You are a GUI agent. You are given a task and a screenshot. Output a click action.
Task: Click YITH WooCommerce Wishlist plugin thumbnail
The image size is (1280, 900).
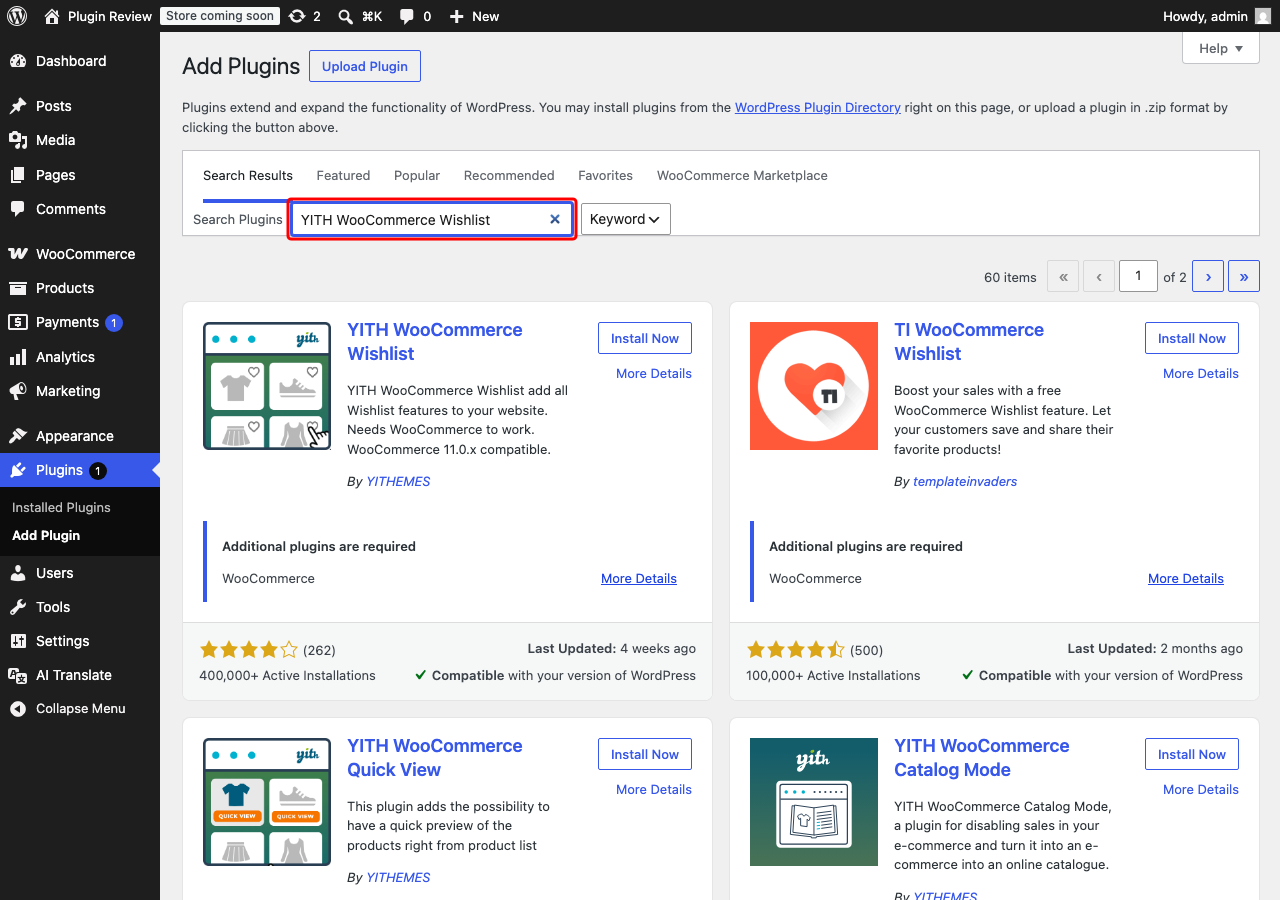(x=267, y=386)
